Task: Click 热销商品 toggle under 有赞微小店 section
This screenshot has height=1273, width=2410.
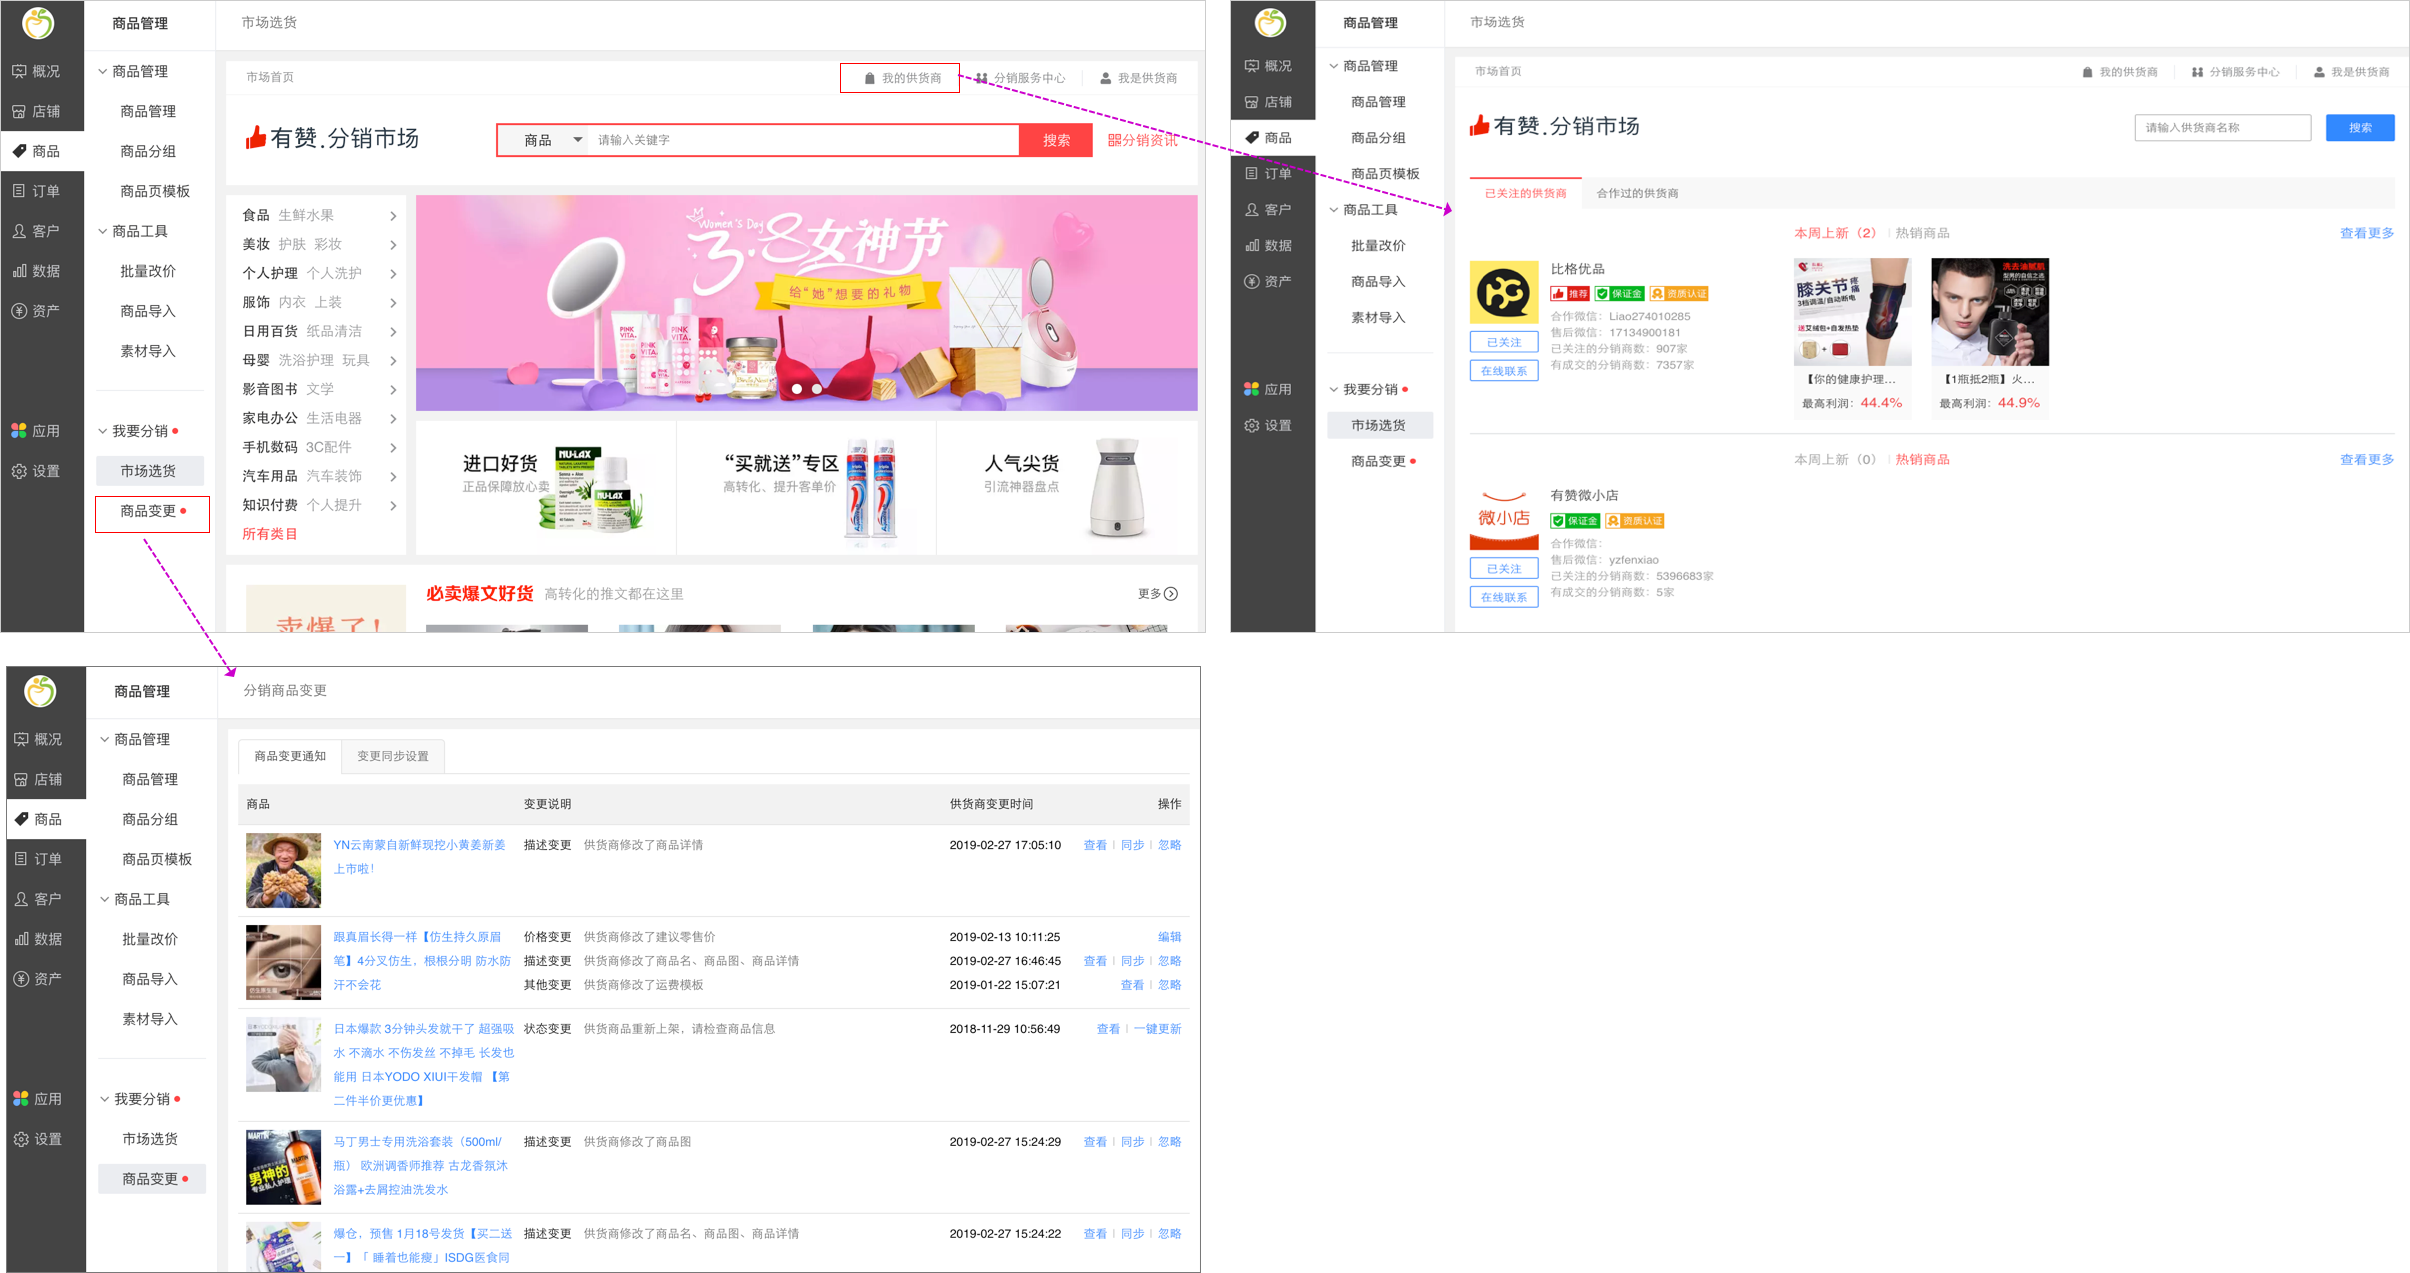Action: 1922,460
